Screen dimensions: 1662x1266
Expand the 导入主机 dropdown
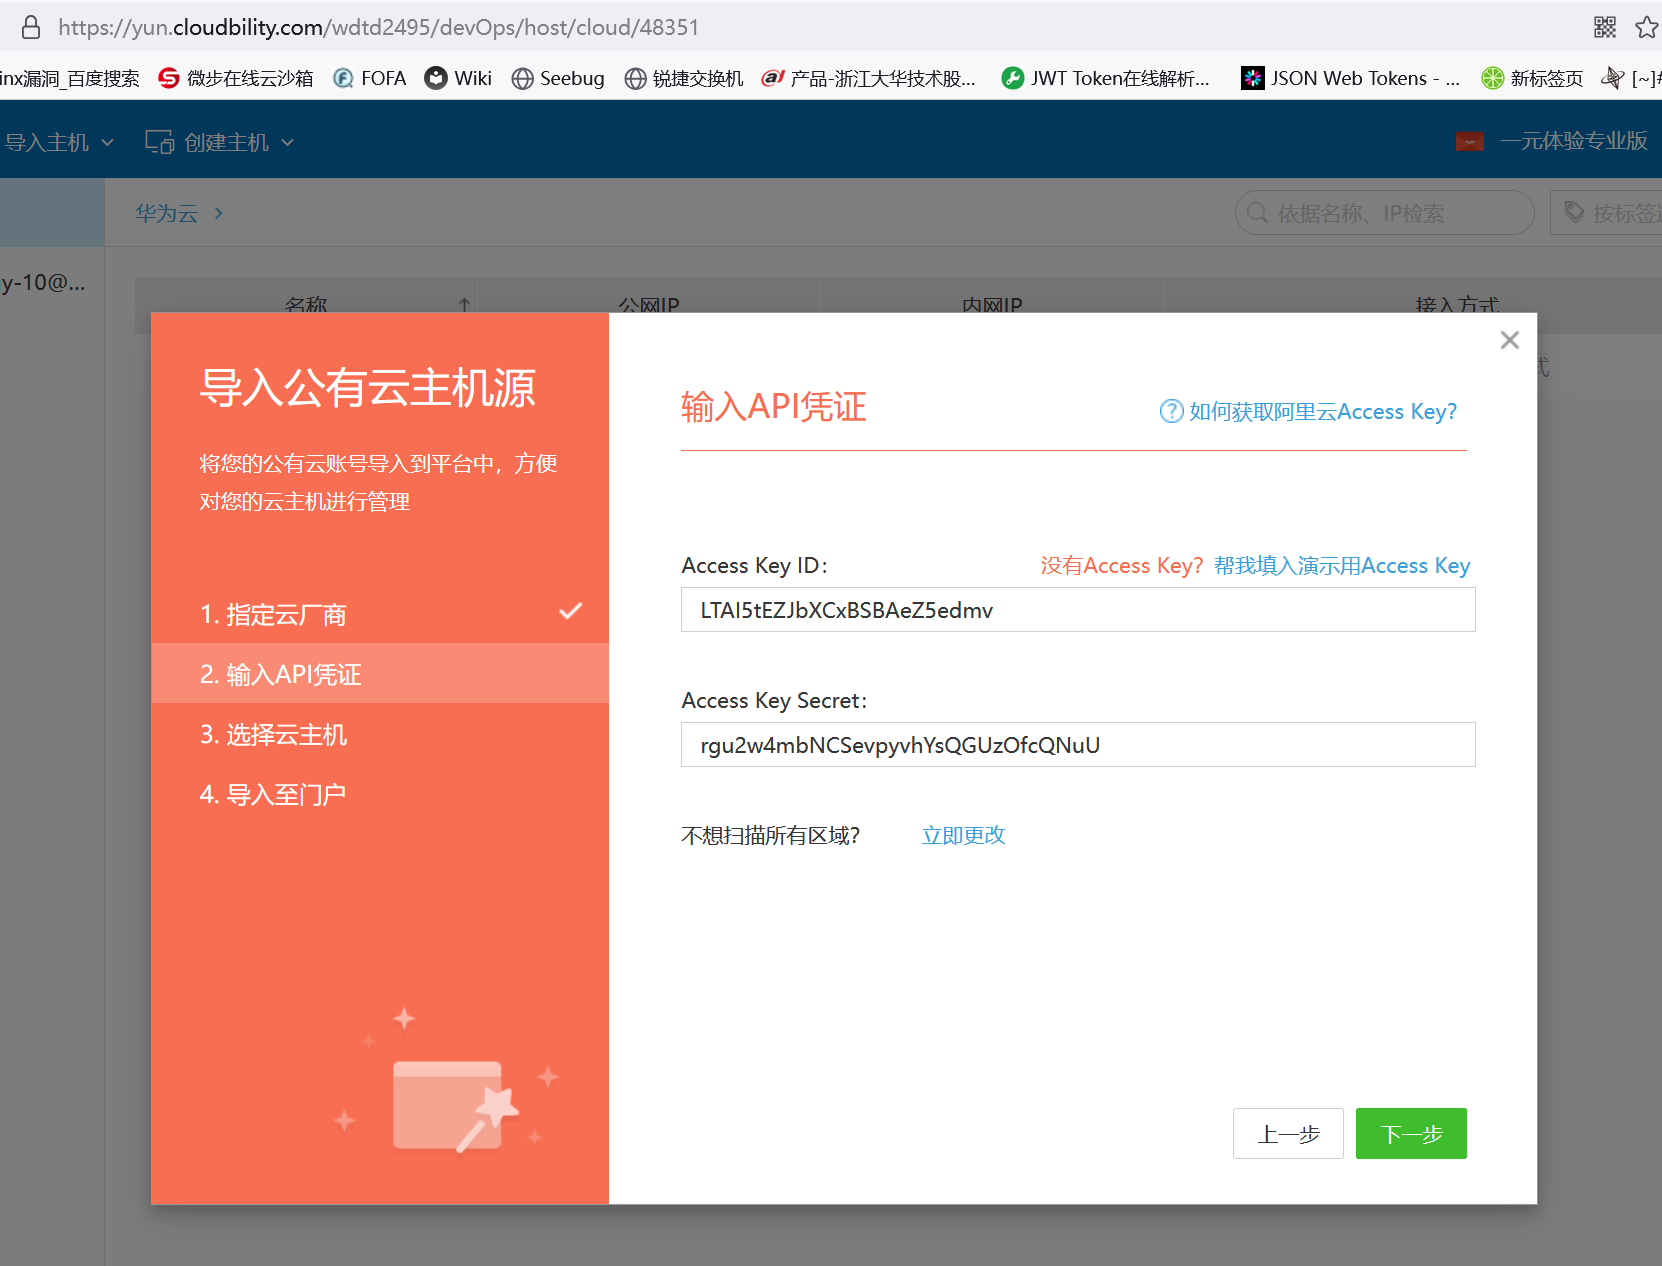pyautogui.click(x=58, y=142)
